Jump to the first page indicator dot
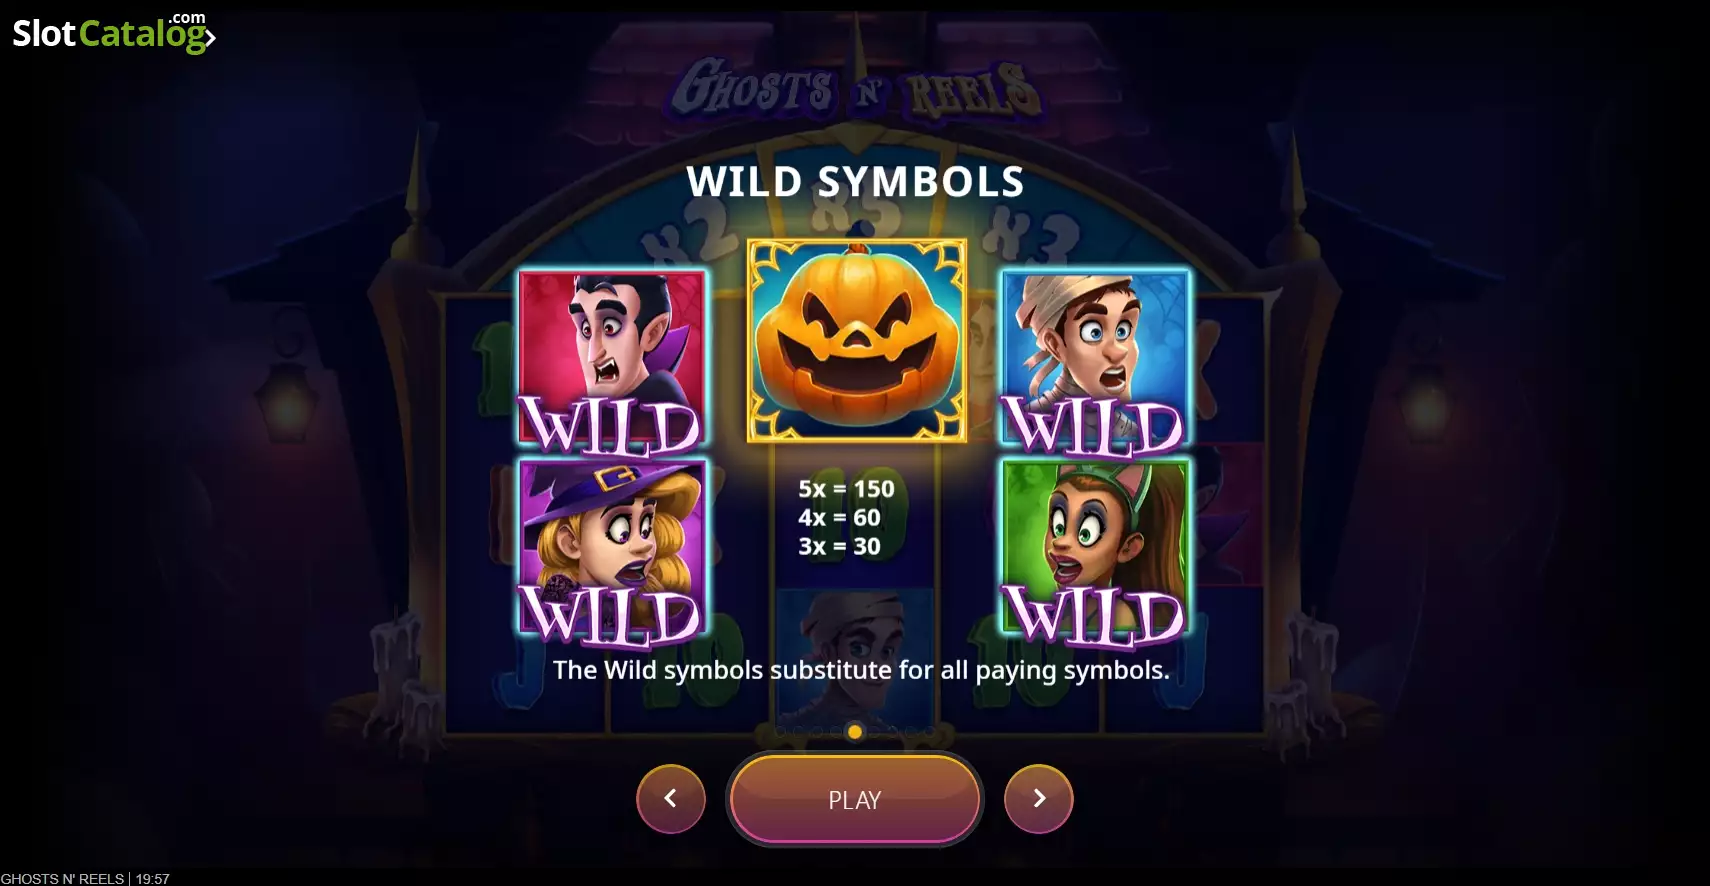Screen dimensions: 1710x886 click(780, 731)
